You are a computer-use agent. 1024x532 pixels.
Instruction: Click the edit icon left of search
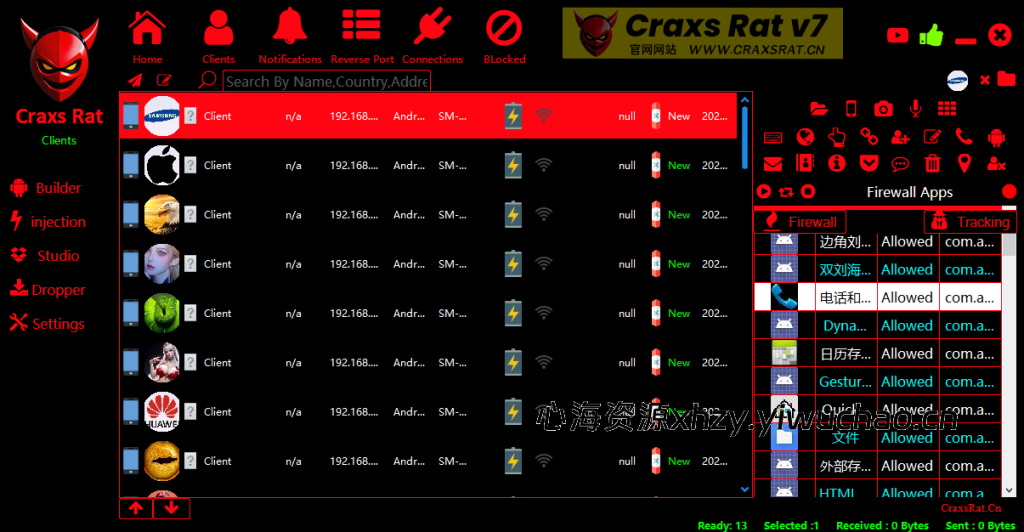coord(164,80)
